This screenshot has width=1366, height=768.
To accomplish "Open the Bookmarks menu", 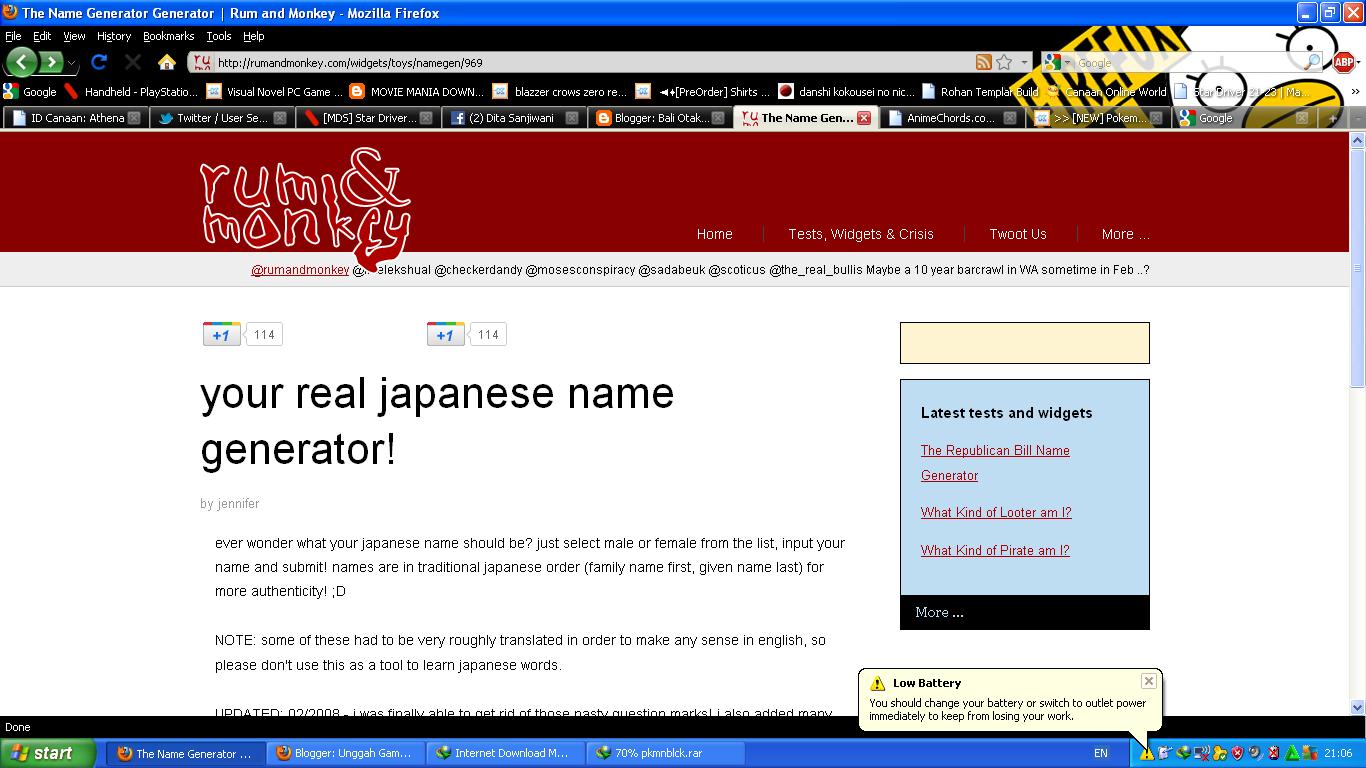I will pos(168,36).
